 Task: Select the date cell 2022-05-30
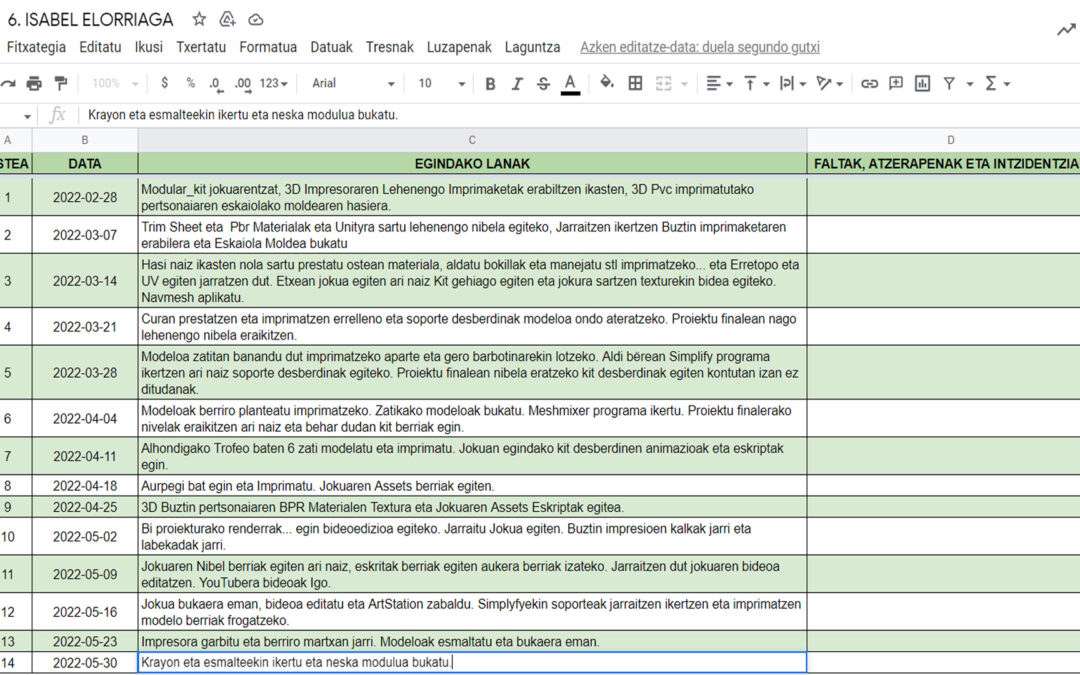pos(85,663)
